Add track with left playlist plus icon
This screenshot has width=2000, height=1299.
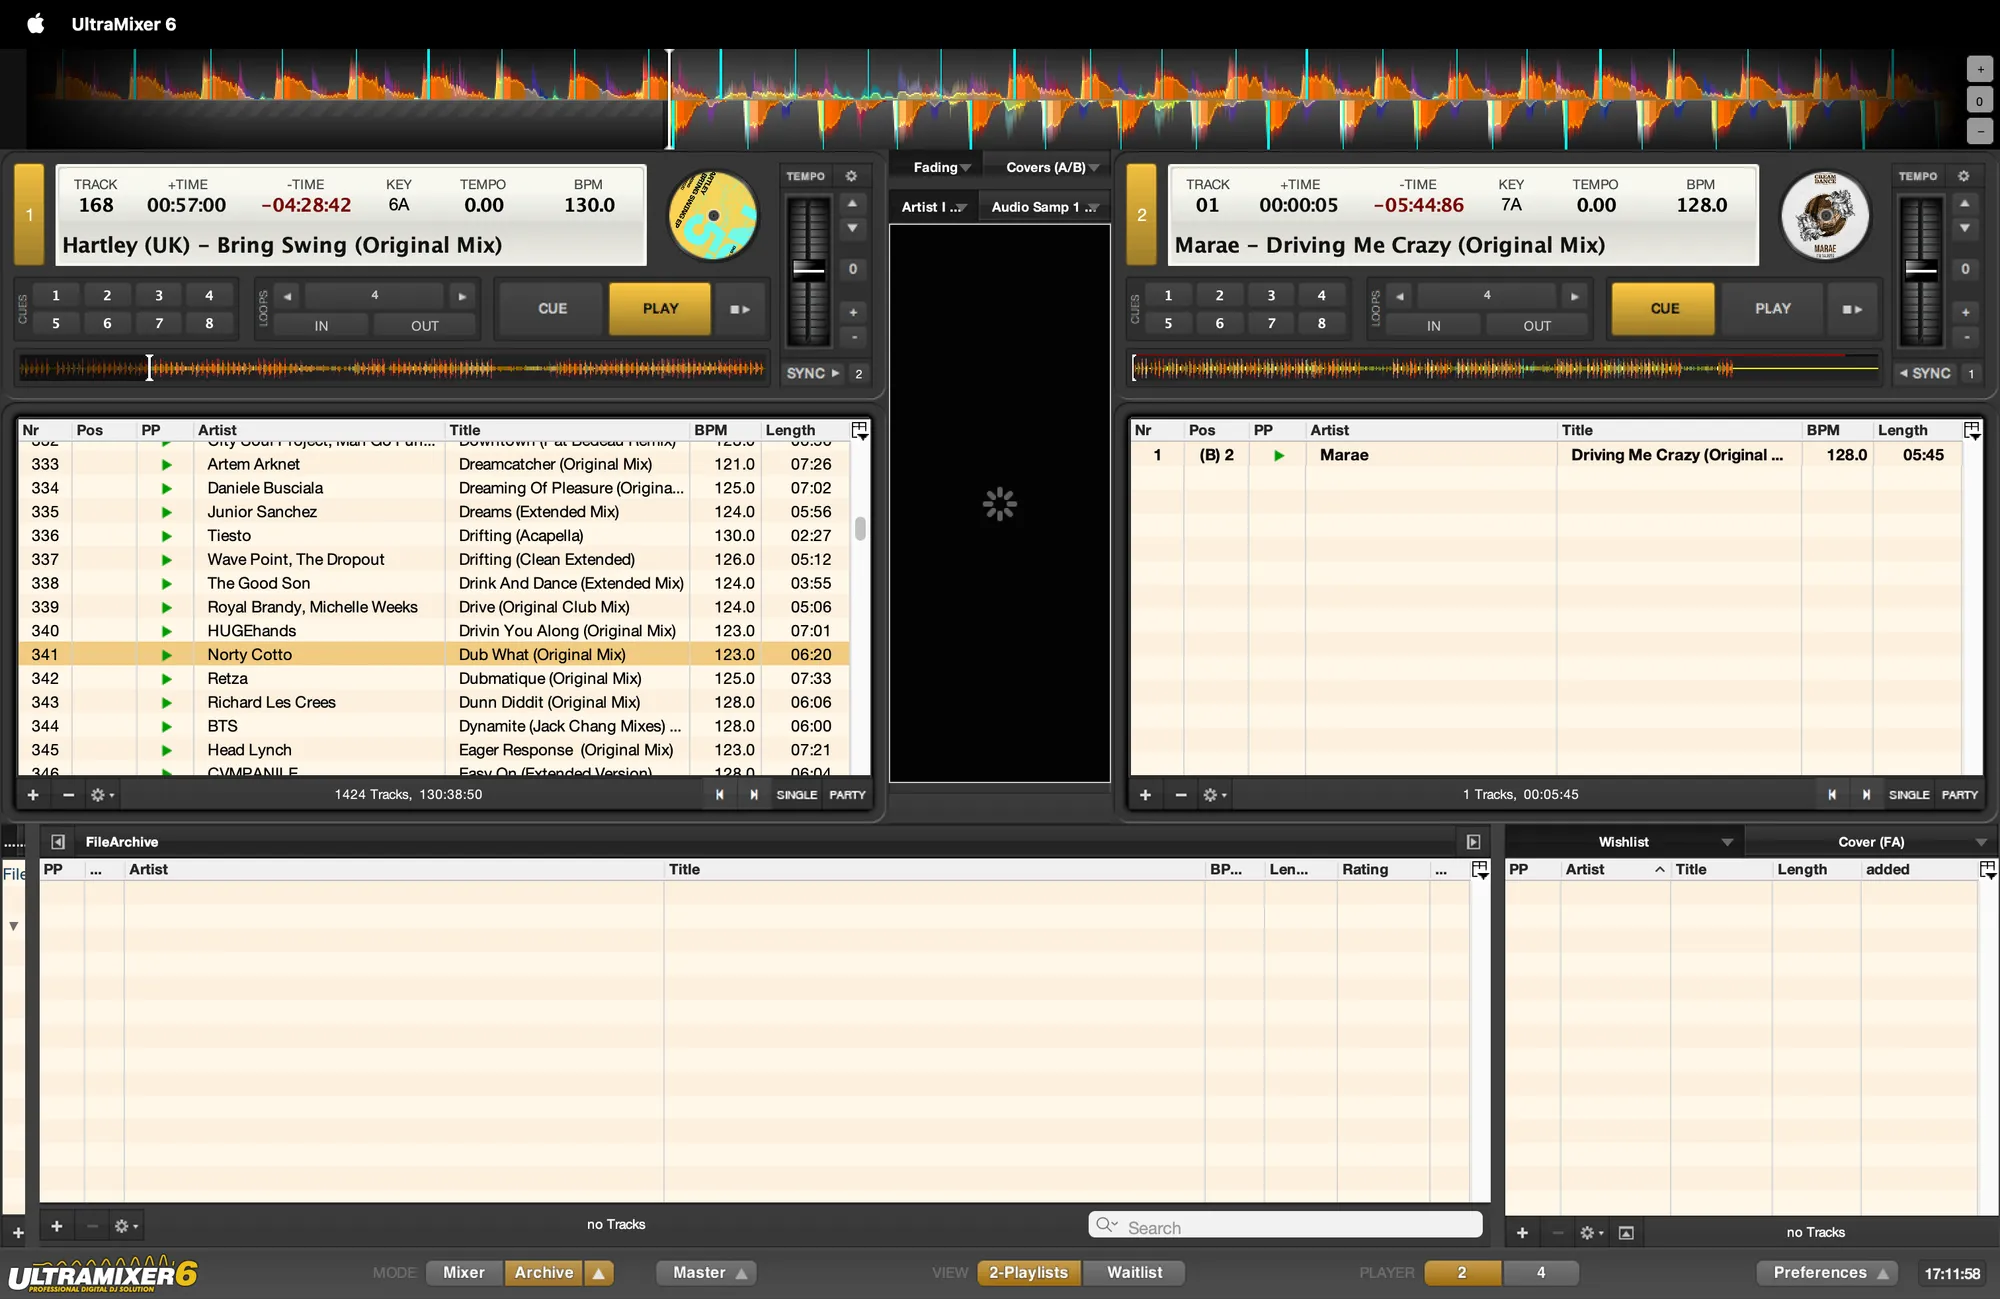33,795
